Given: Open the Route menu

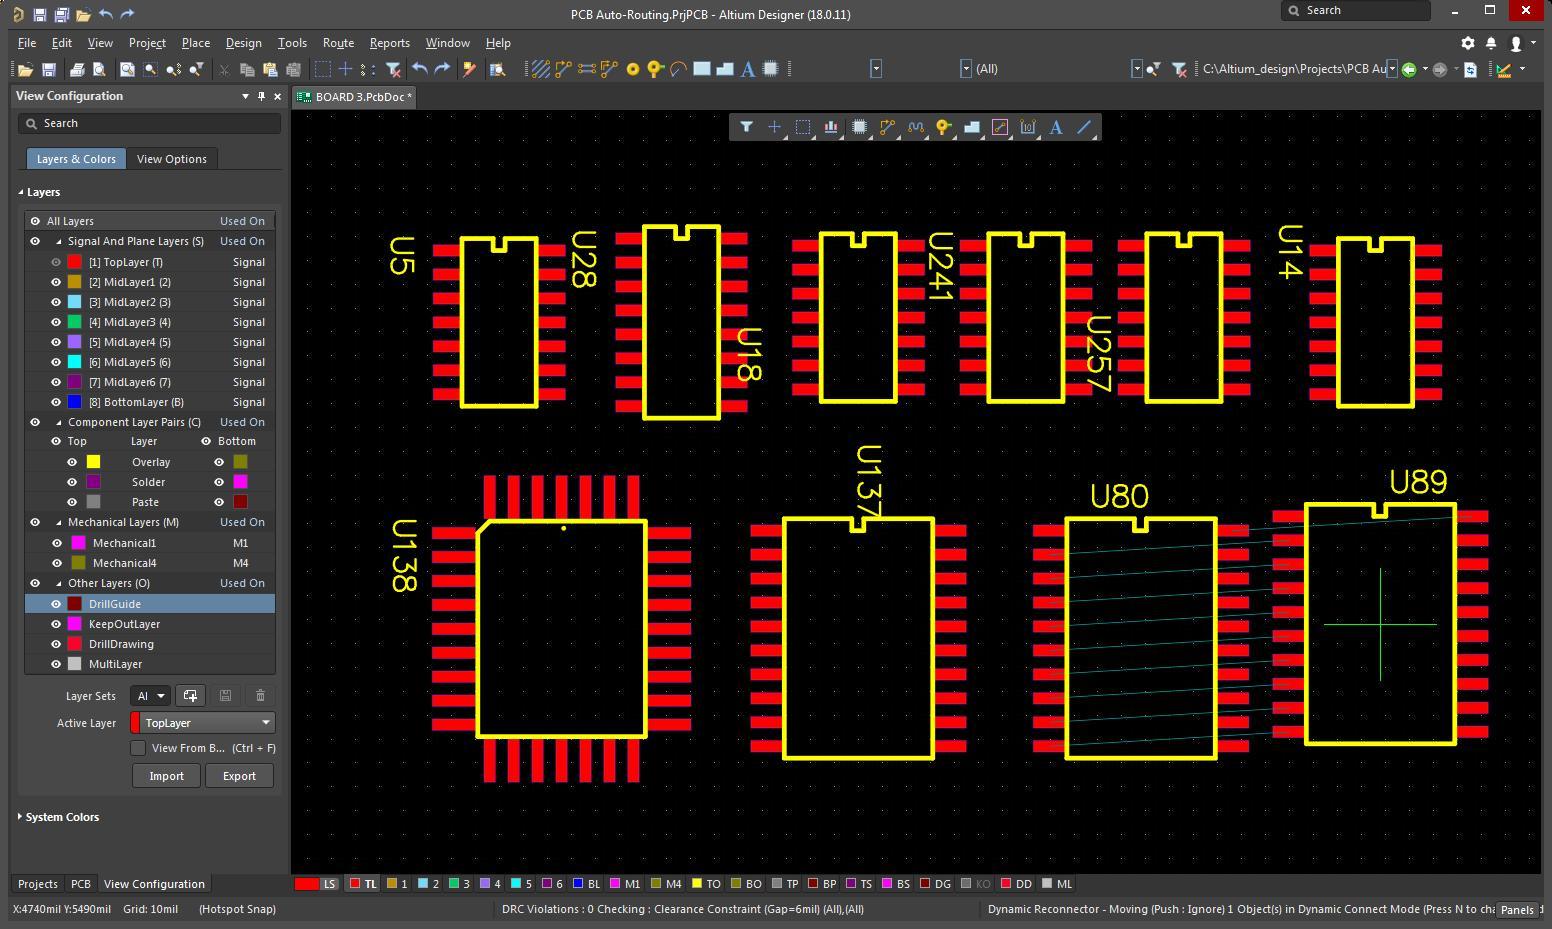Looking at the screenshot, I should [x=338, y=43].
